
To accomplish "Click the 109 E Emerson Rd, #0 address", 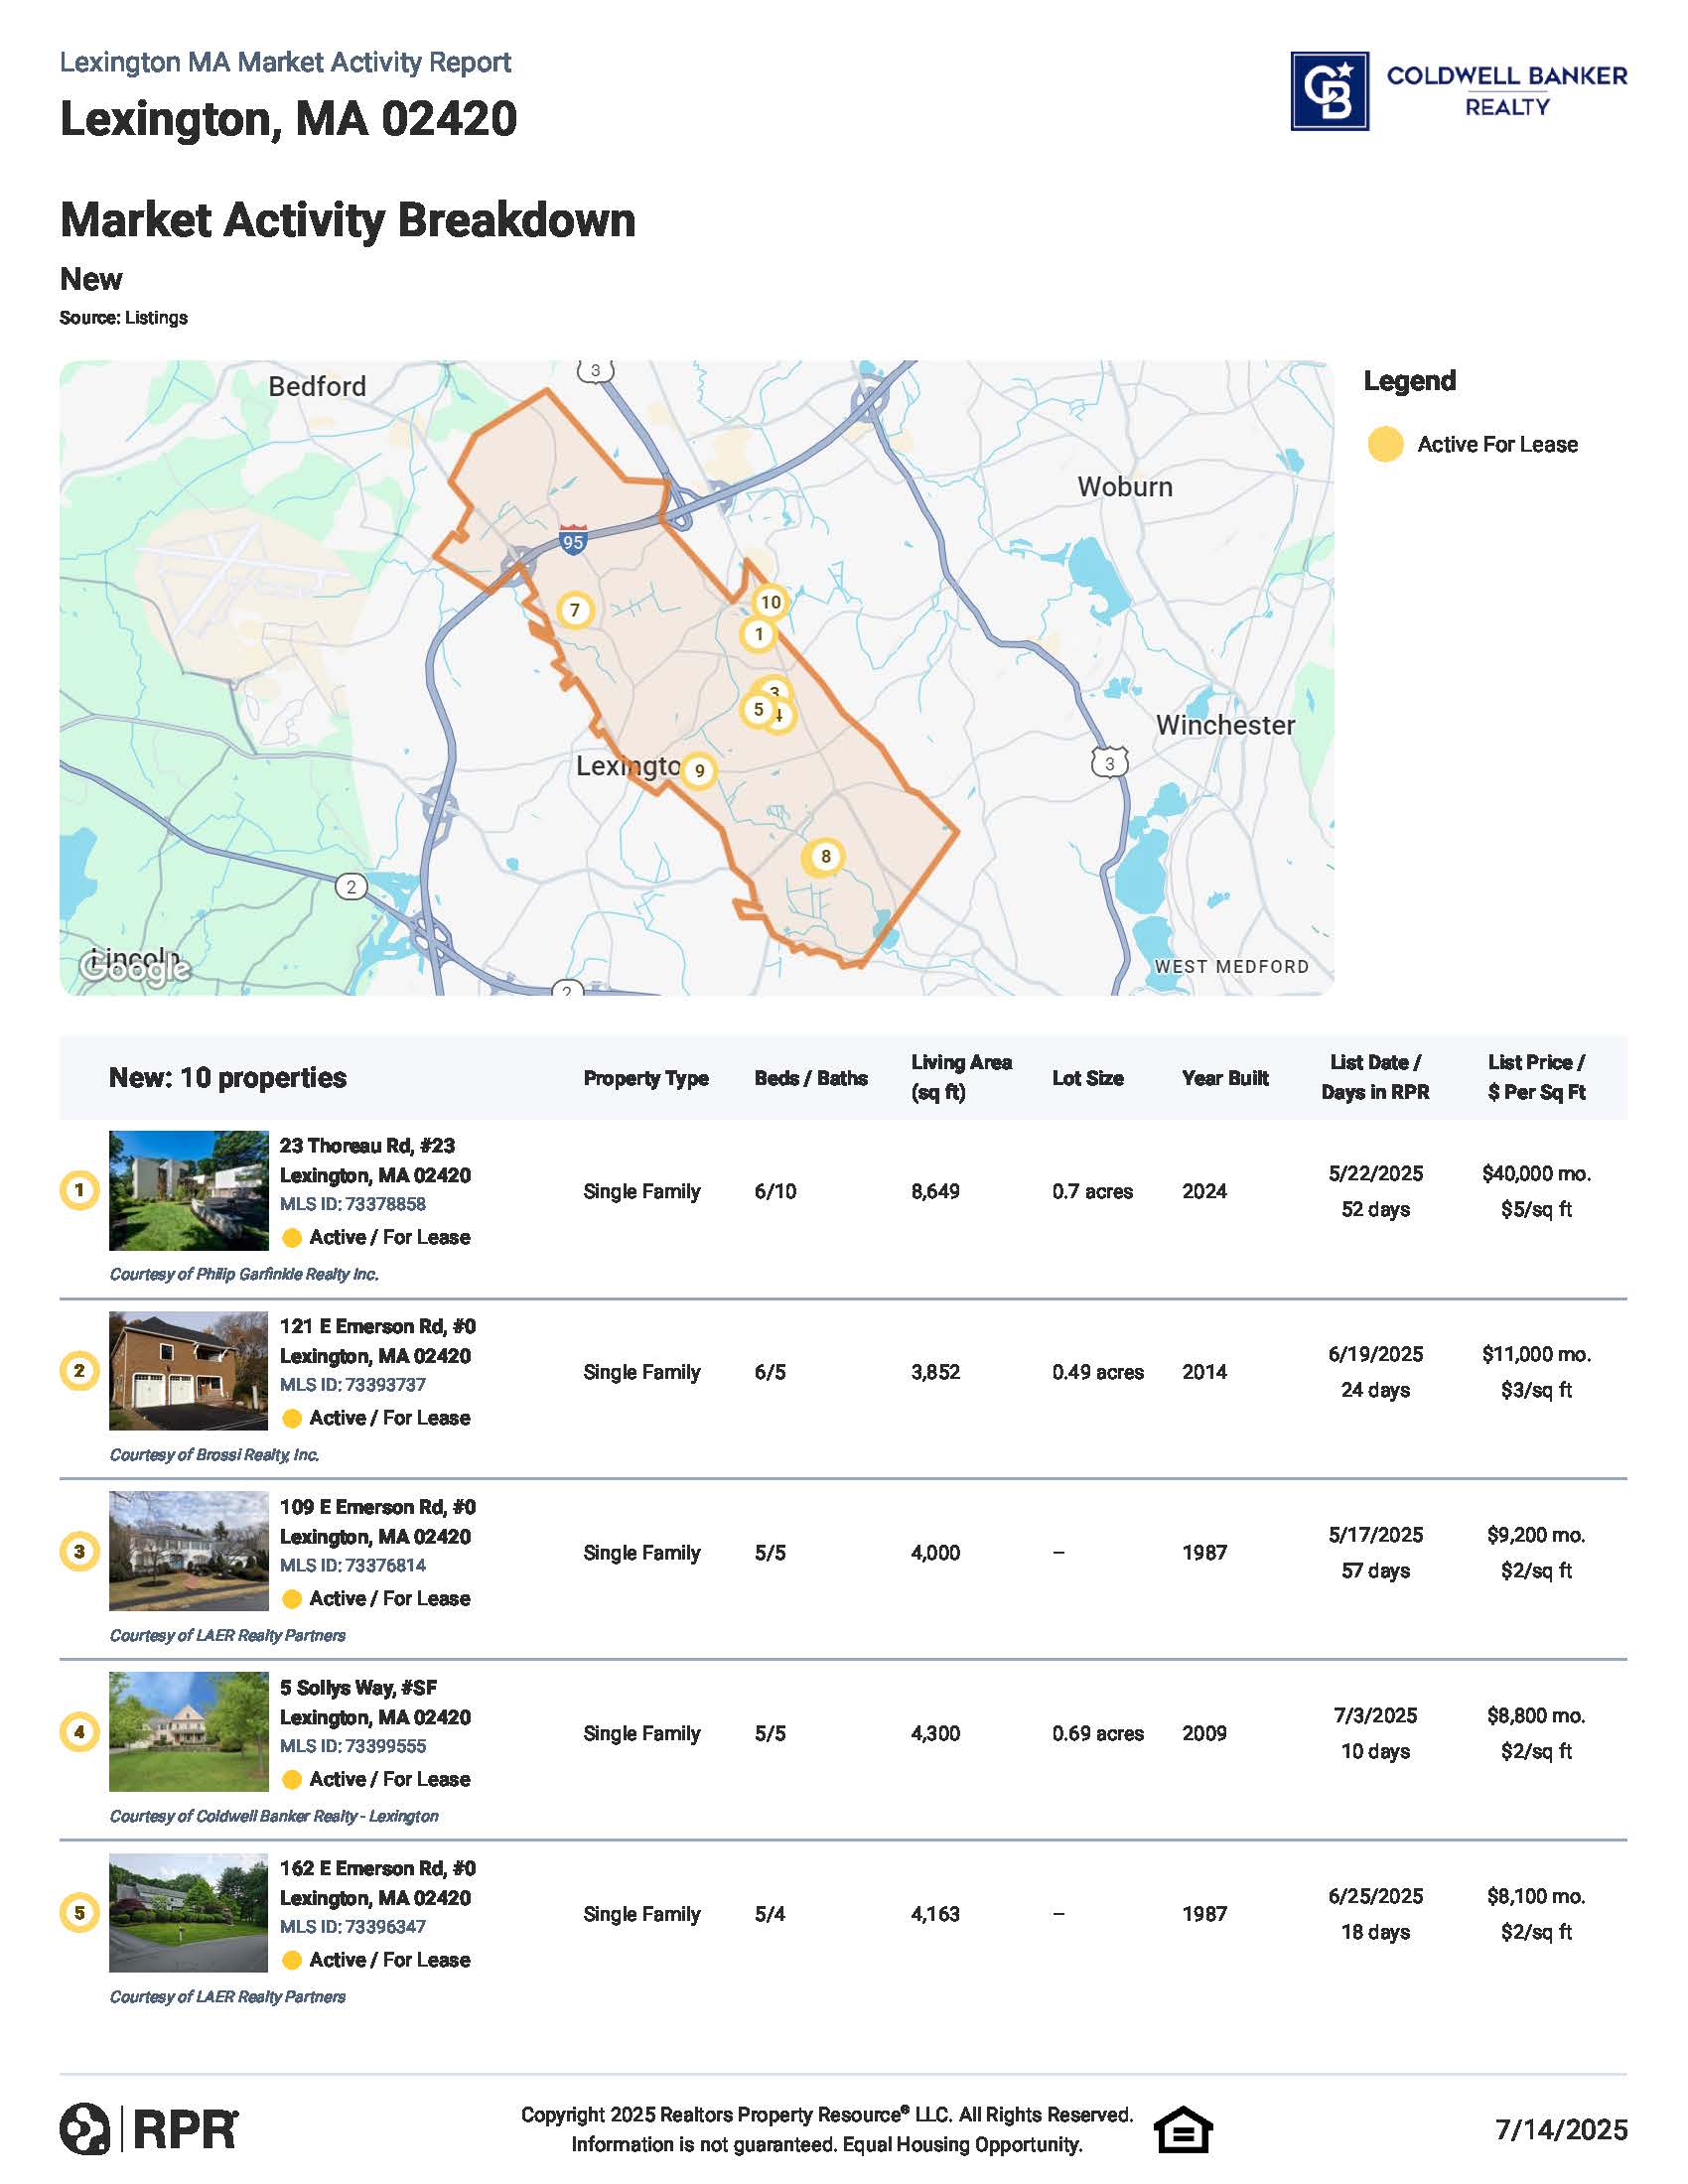I will [378, 1507].
